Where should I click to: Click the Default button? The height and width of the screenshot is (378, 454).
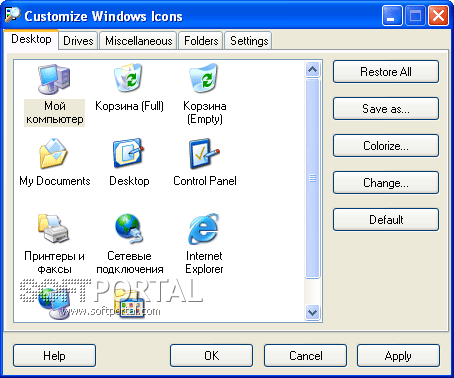[x=386, y=220]
